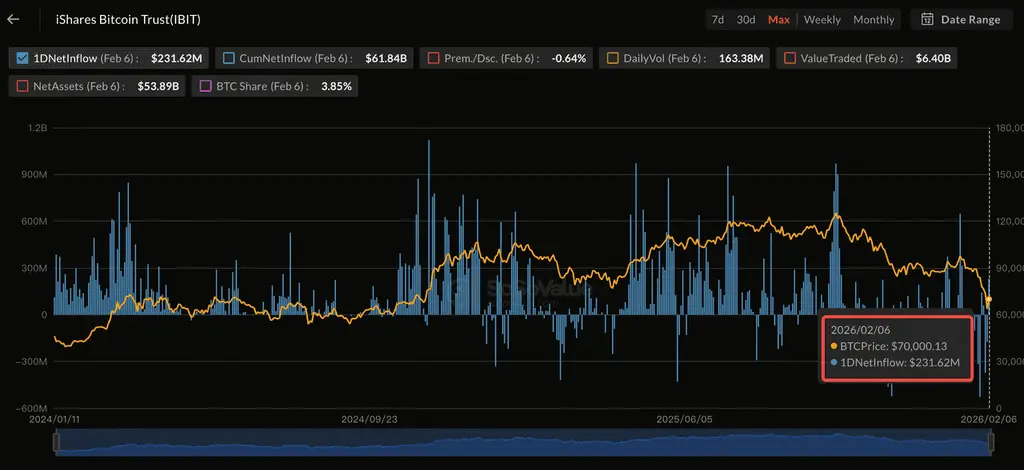1024x470 pixels.
Task: Click the Prem./Dsc. value -0.64%
Action: coord(569,58)
